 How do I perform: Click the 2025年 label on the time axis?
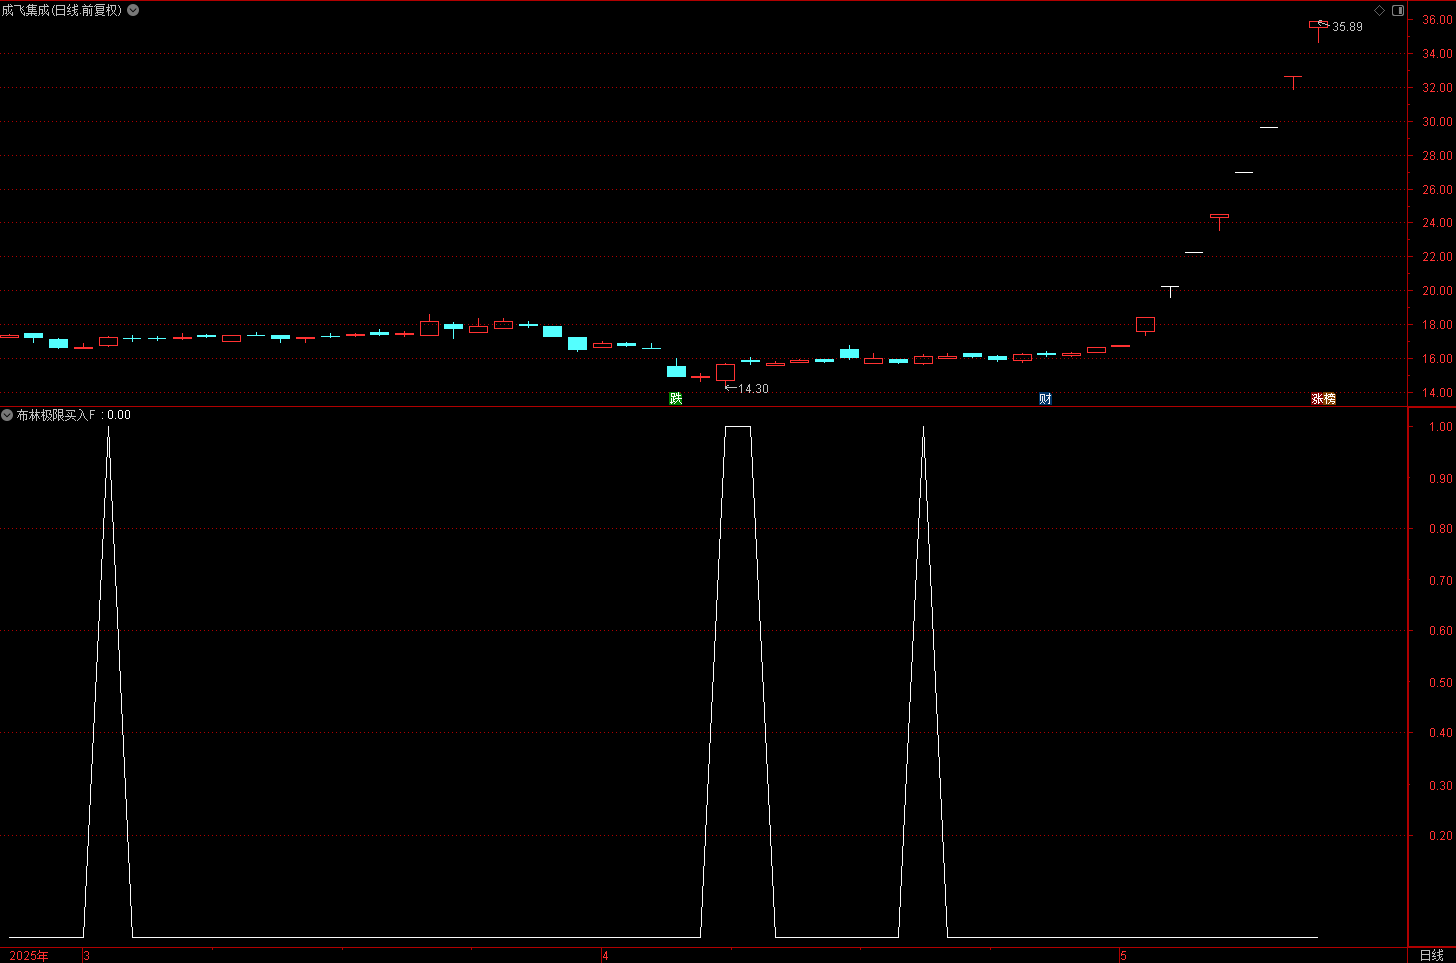click(x=29, y=956)
